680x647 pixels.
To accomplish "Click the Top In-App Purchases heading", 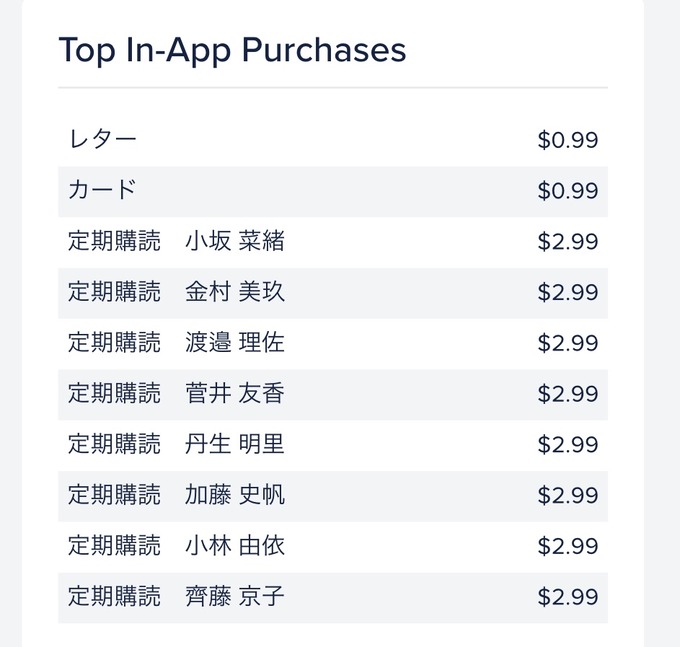I will coord(232,52).
